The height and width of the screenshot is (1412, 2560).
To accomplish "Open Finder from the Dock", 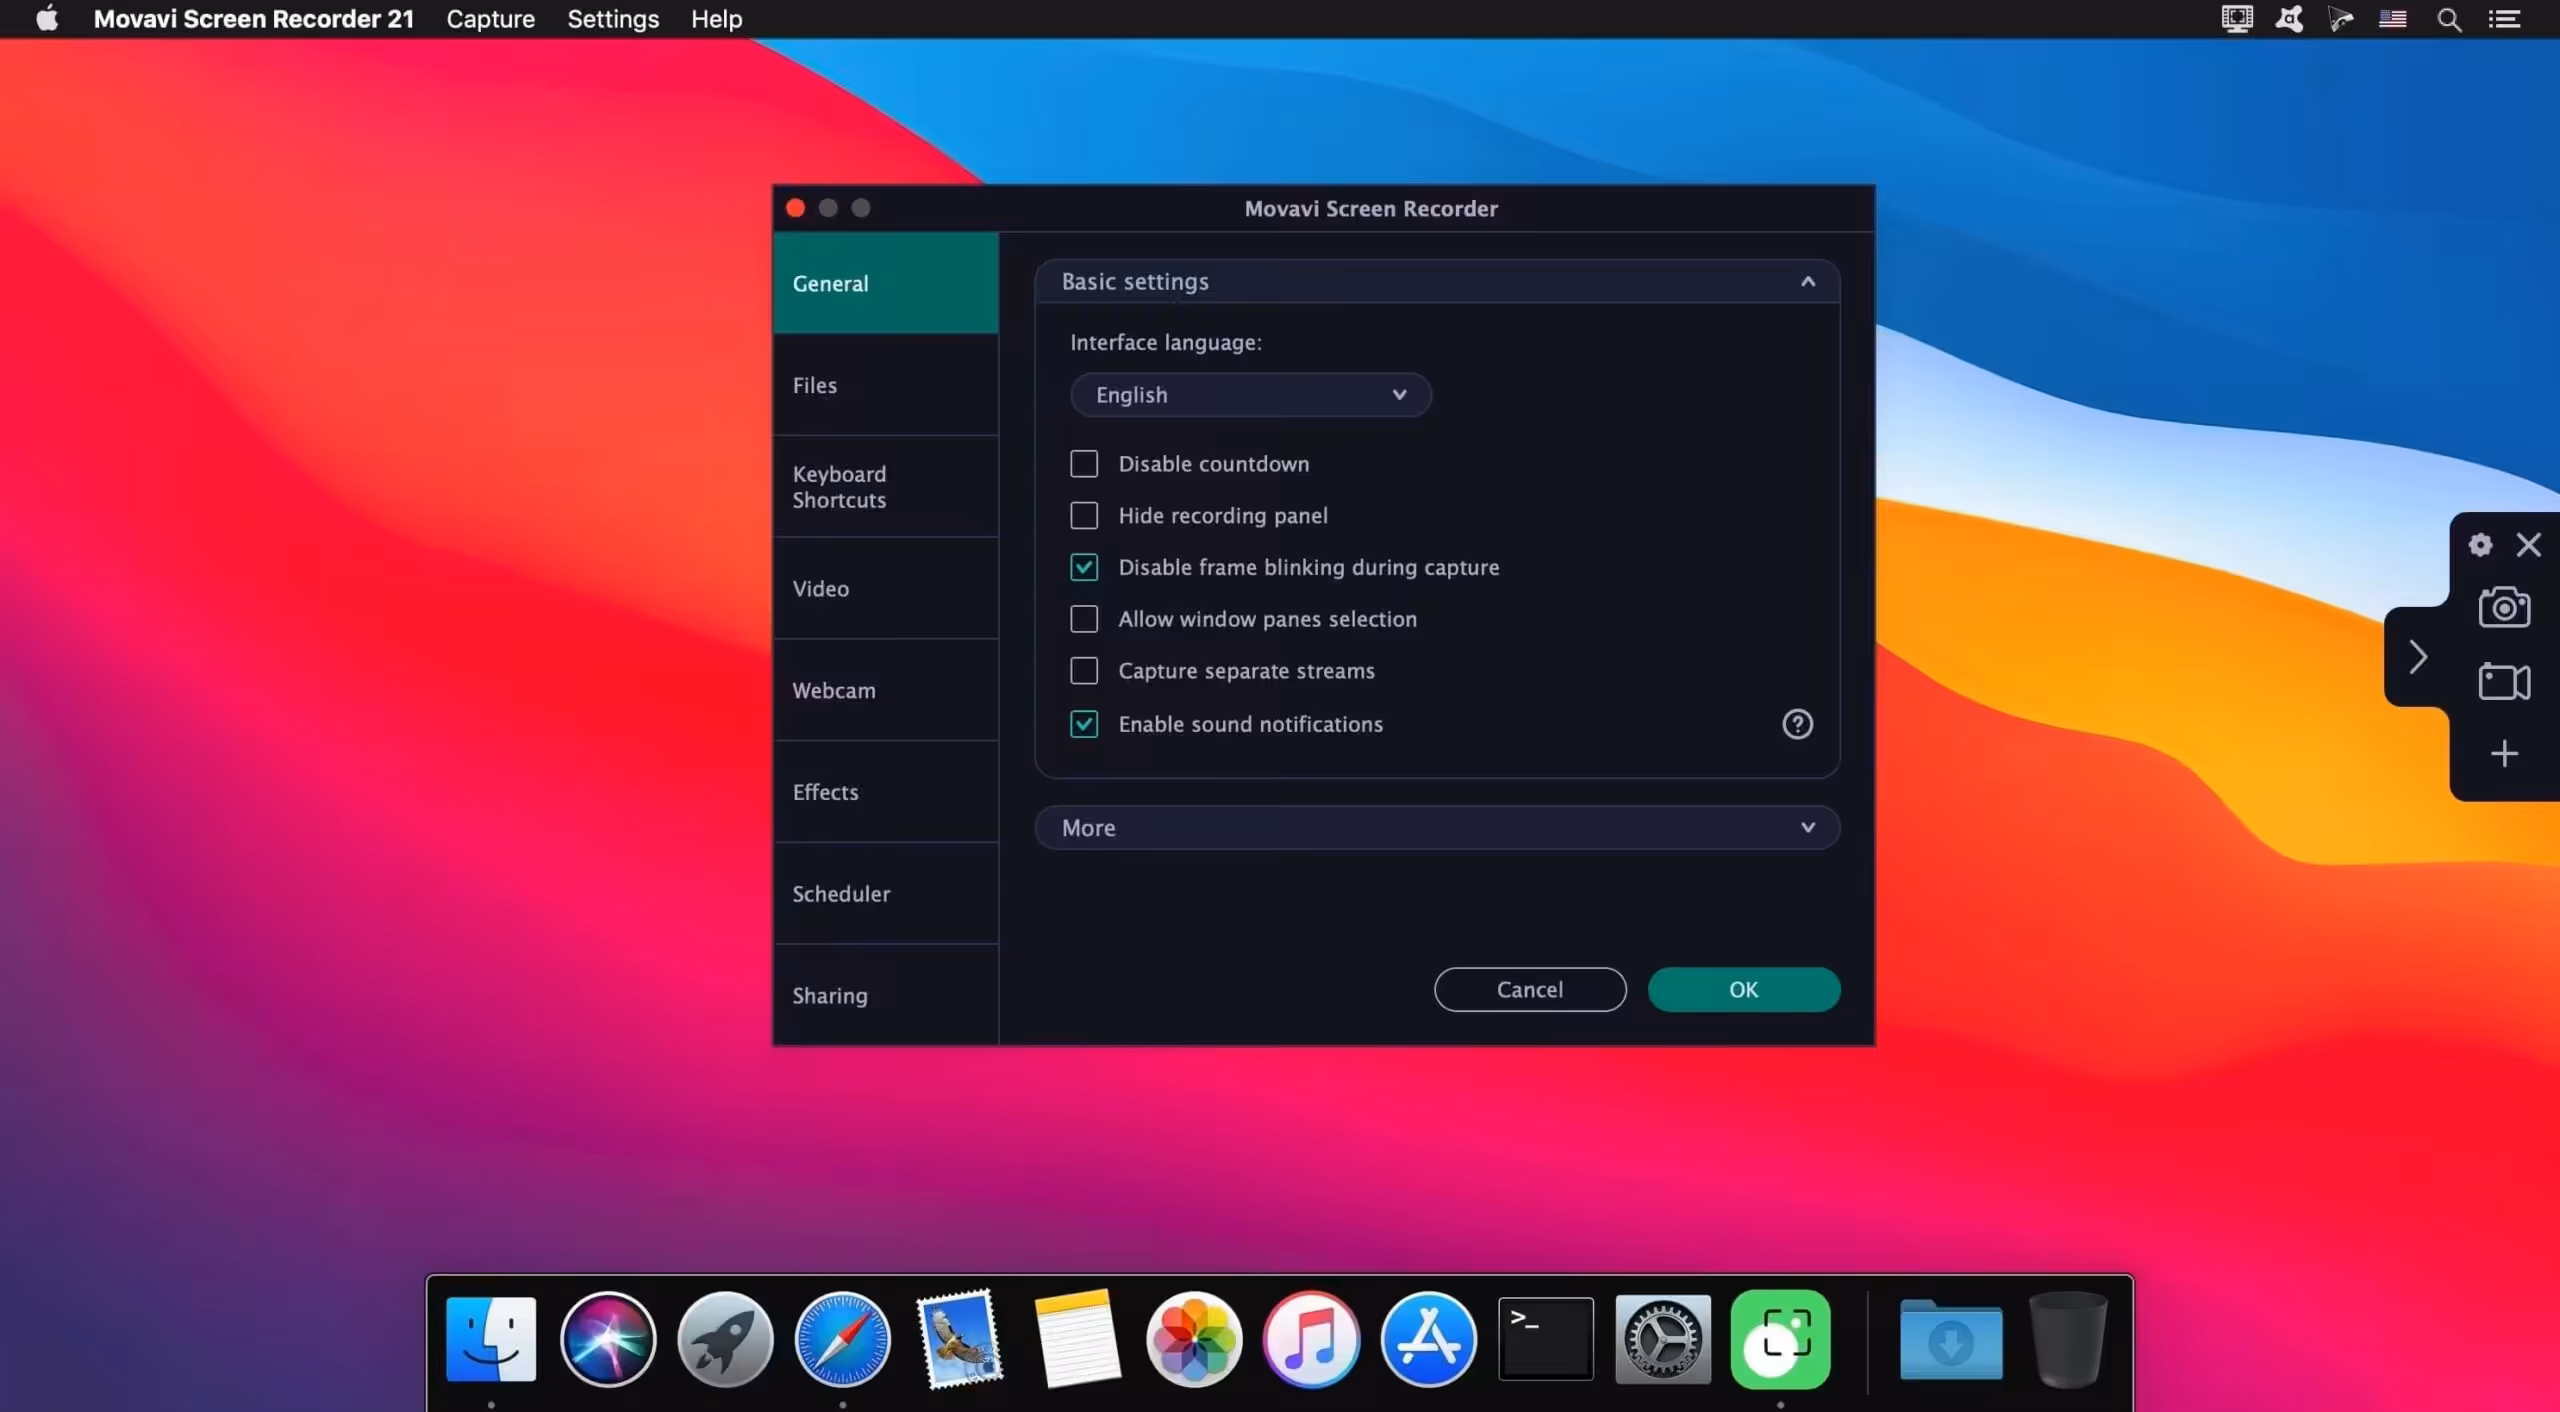I will pyautogui.click(x=491, y=1339).
